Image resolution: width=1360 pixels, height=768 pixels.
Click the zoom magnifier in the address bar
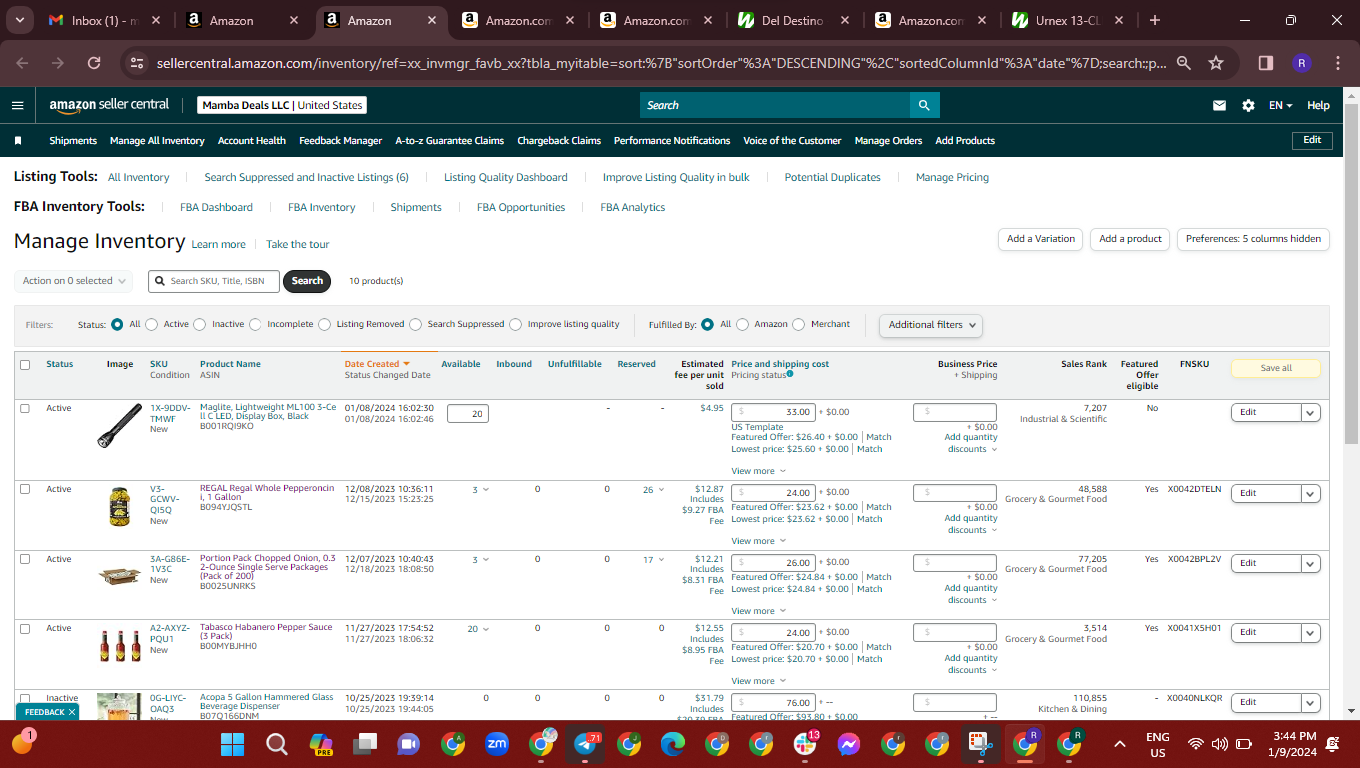point(1184,63)
